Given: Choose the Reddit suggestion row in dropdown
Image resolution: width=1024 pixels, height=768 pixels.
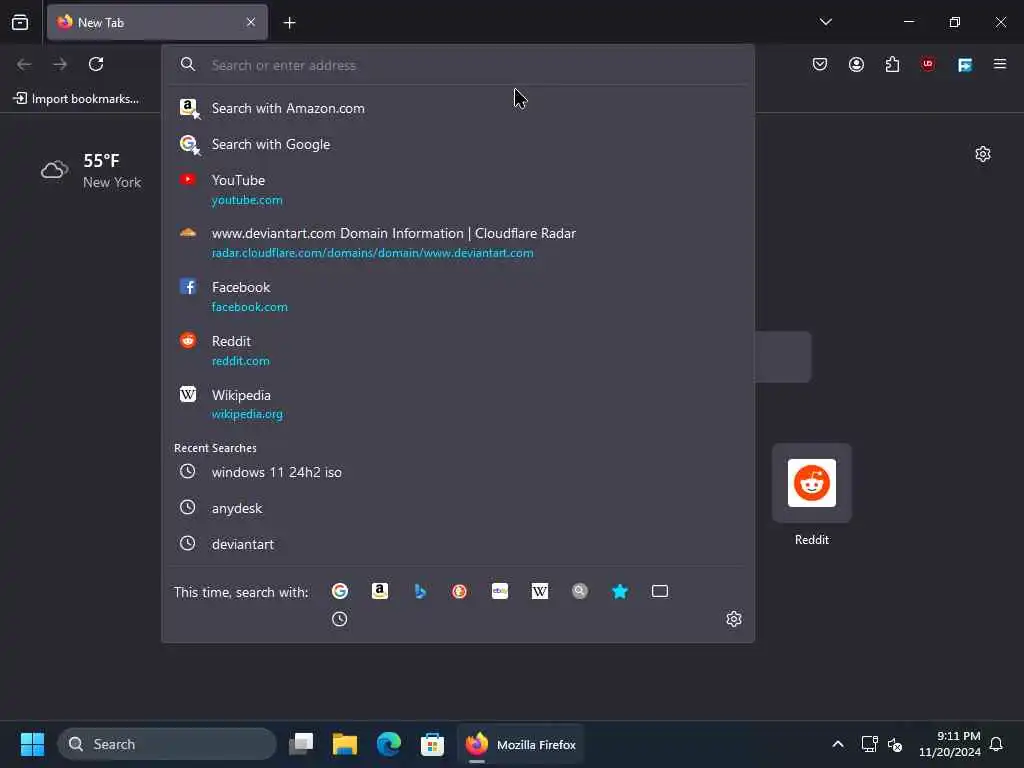Looking at the screenshot, I should tap(458, 351).
